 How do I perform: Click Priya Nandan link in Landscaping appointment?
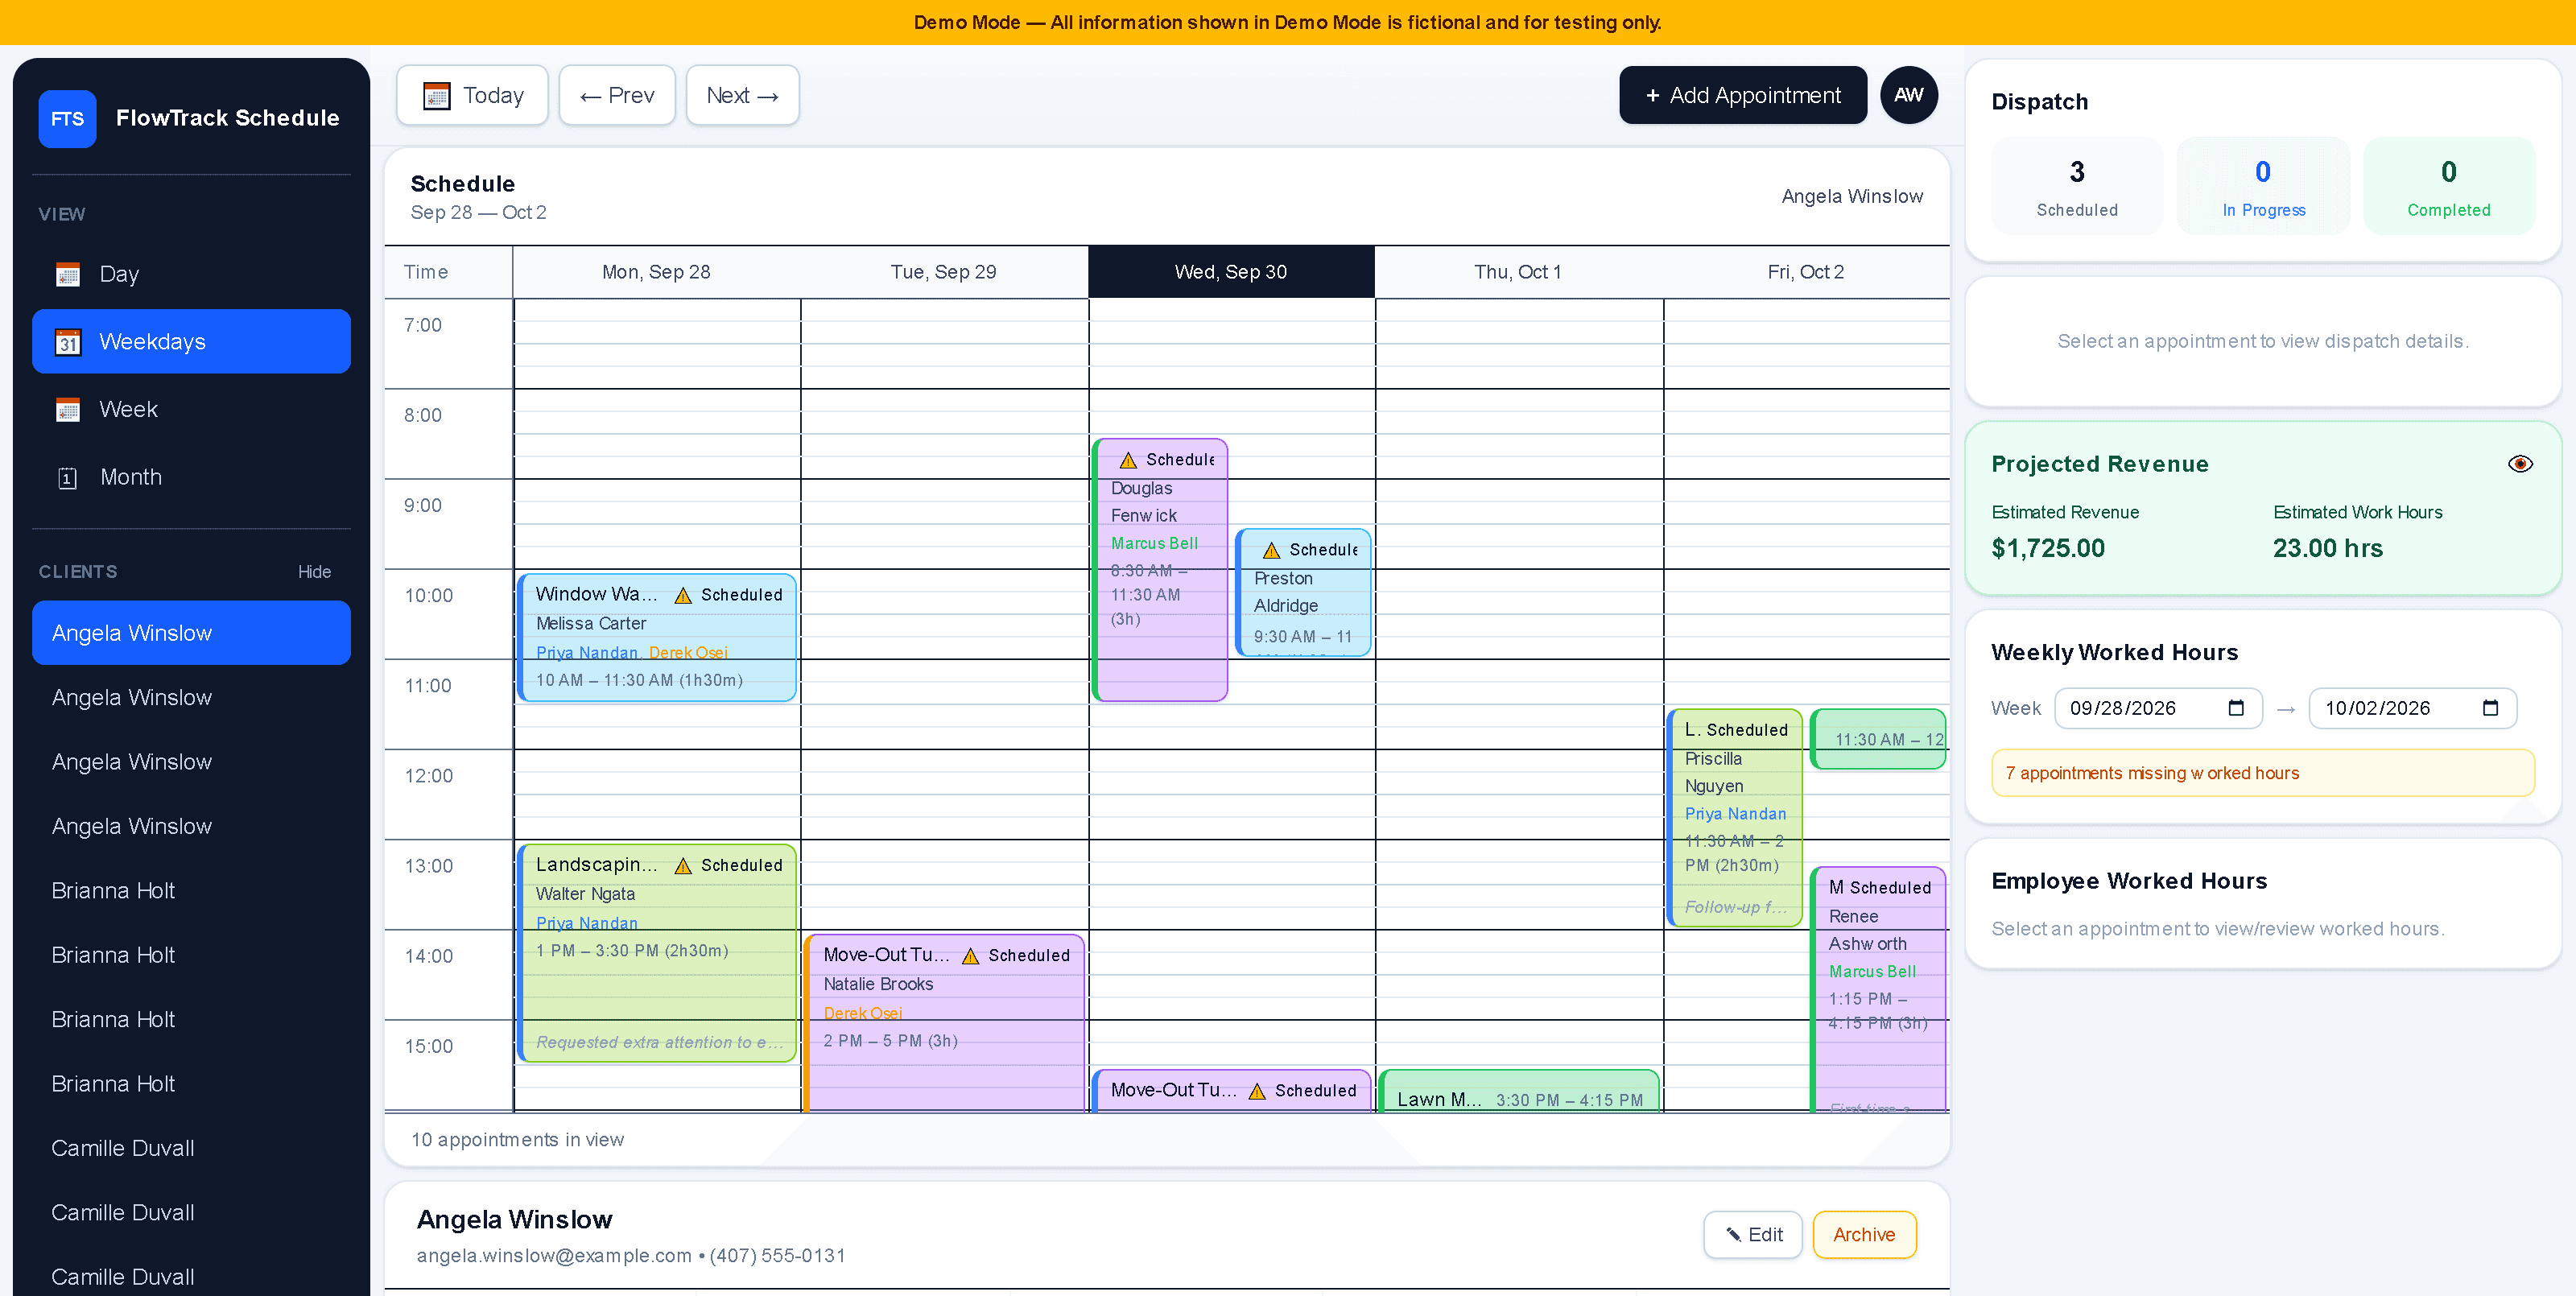click(x=587, y=924)
